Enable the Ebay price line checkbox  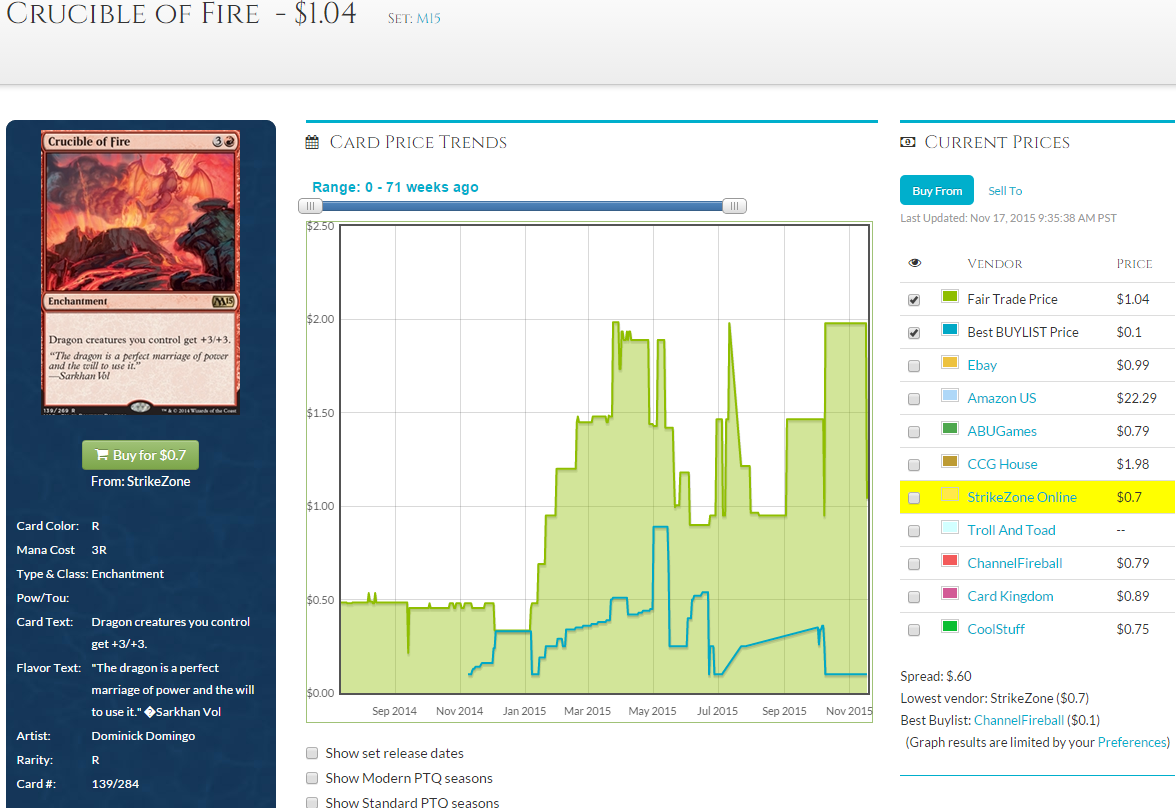coord(914,365)
